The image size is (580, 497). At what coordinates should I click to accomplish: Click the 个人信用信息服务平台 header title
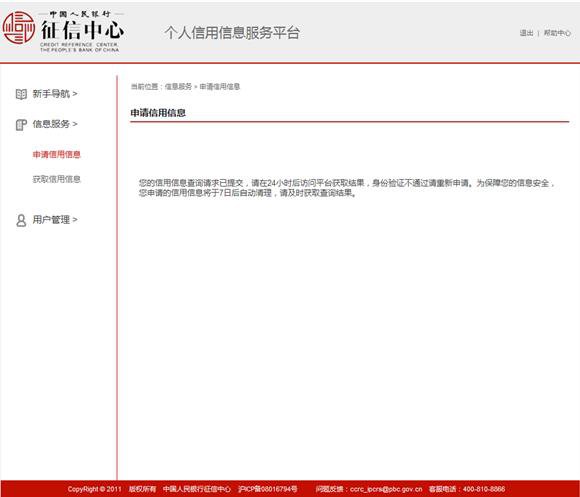232,33
